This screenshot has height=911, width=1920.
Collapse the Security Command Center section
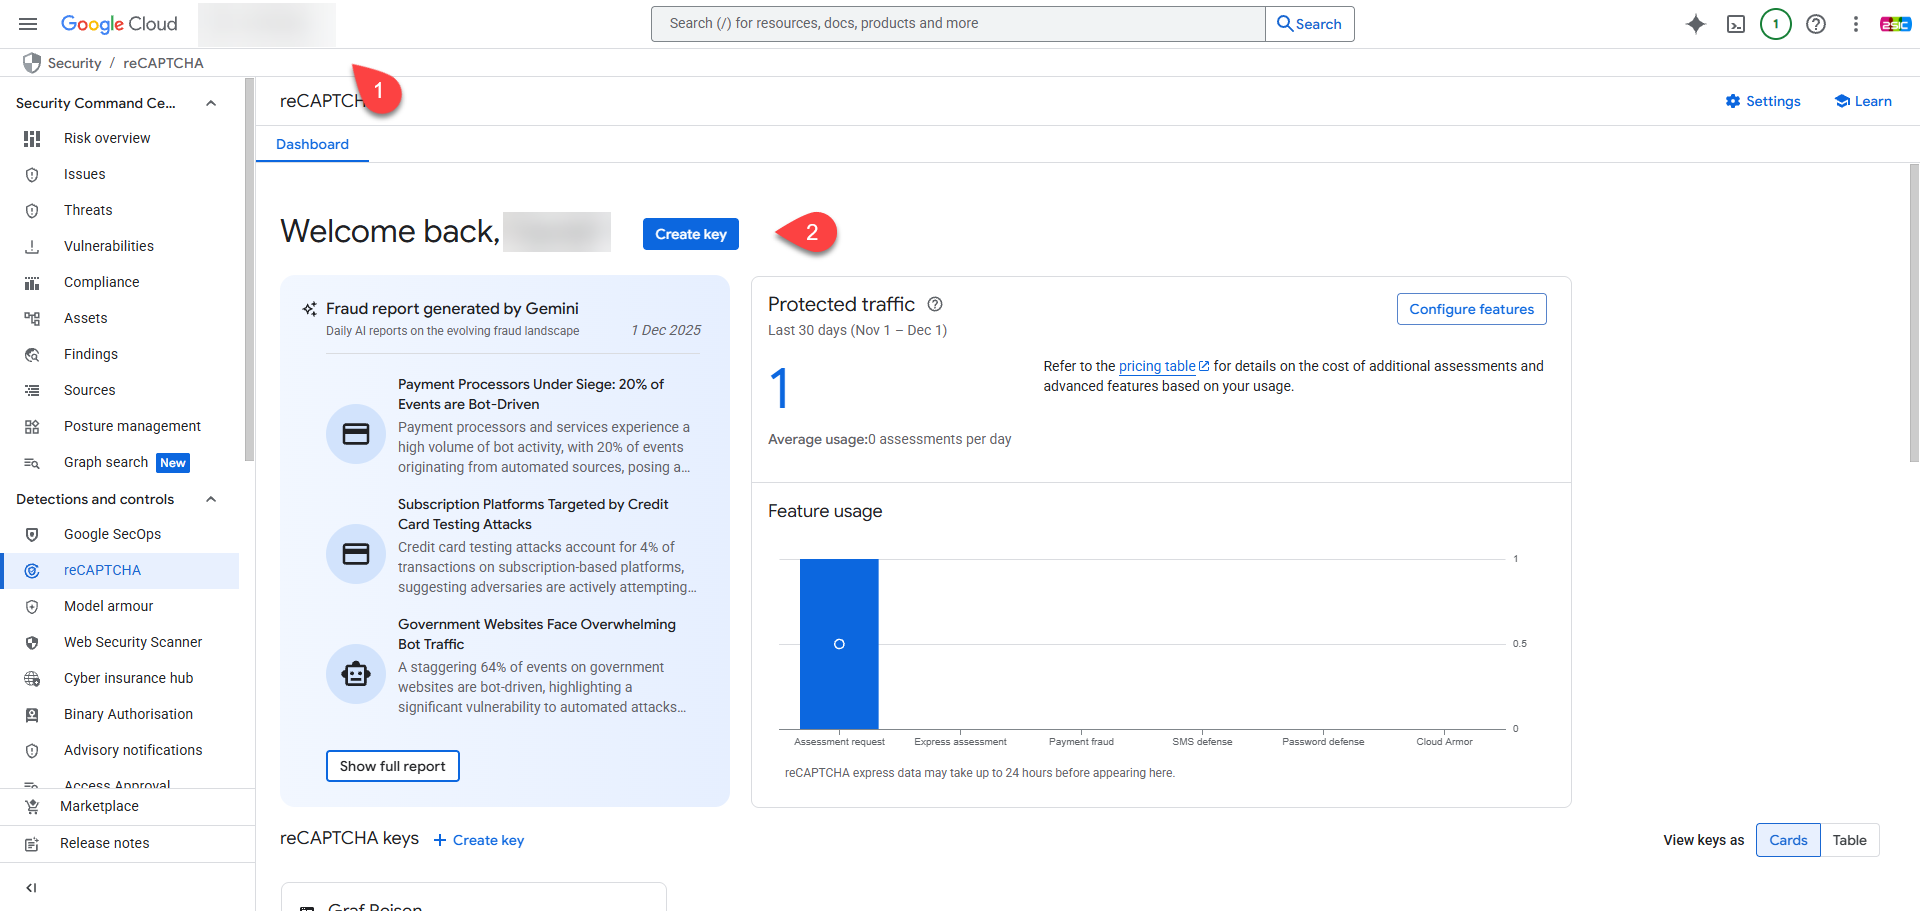pos(211,103)
